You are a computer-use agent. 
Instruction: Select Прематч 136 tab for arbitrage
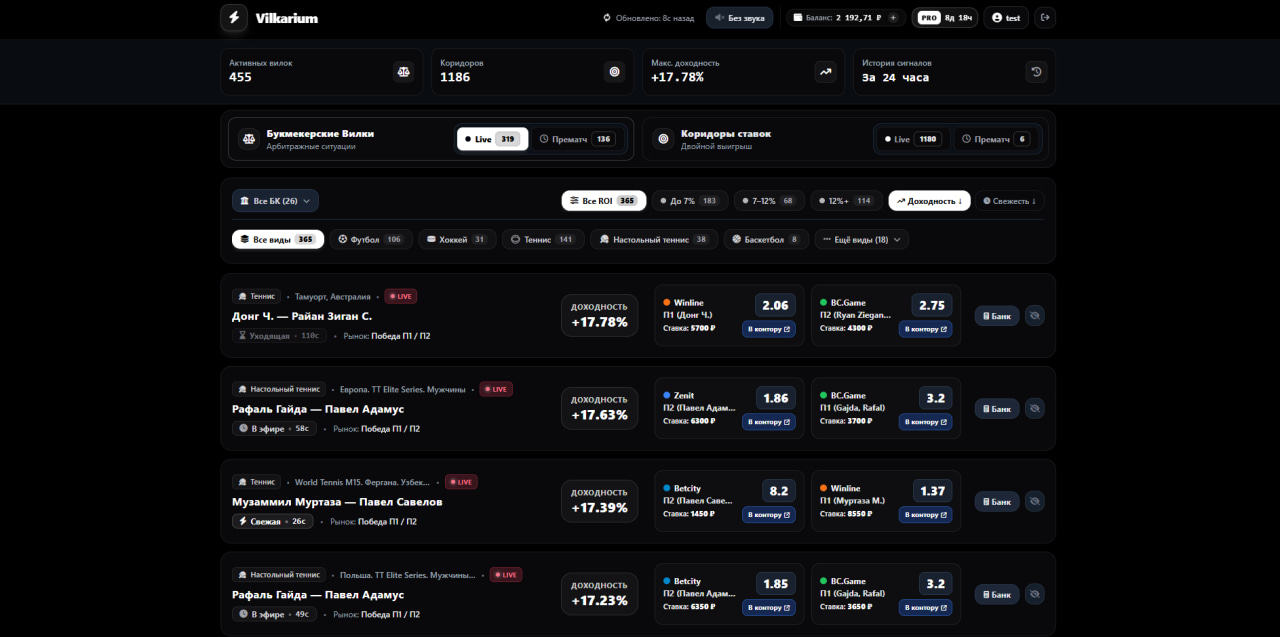[576, 139]
